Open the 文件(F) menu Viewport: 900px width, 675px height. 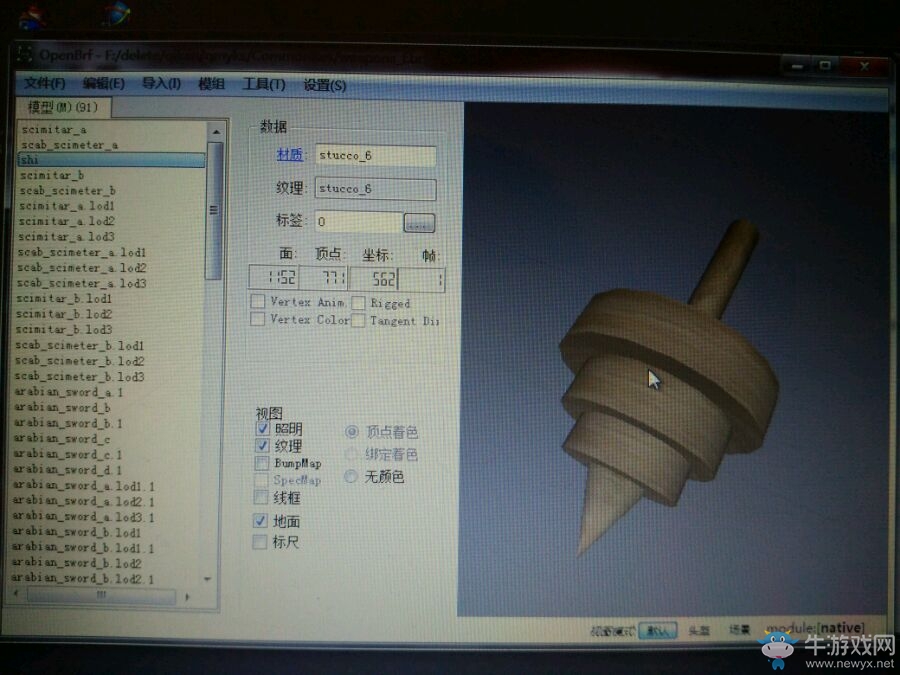tap(44, 83)
